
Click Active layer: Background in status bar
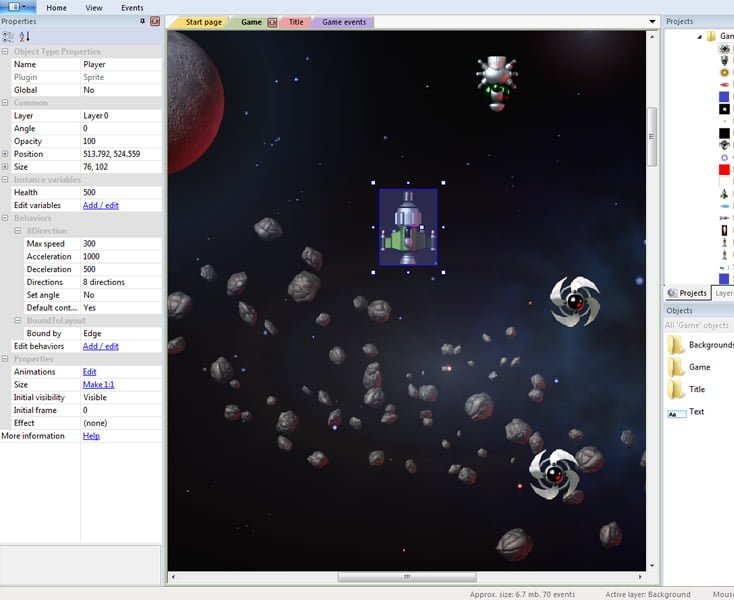pos(647,594)
